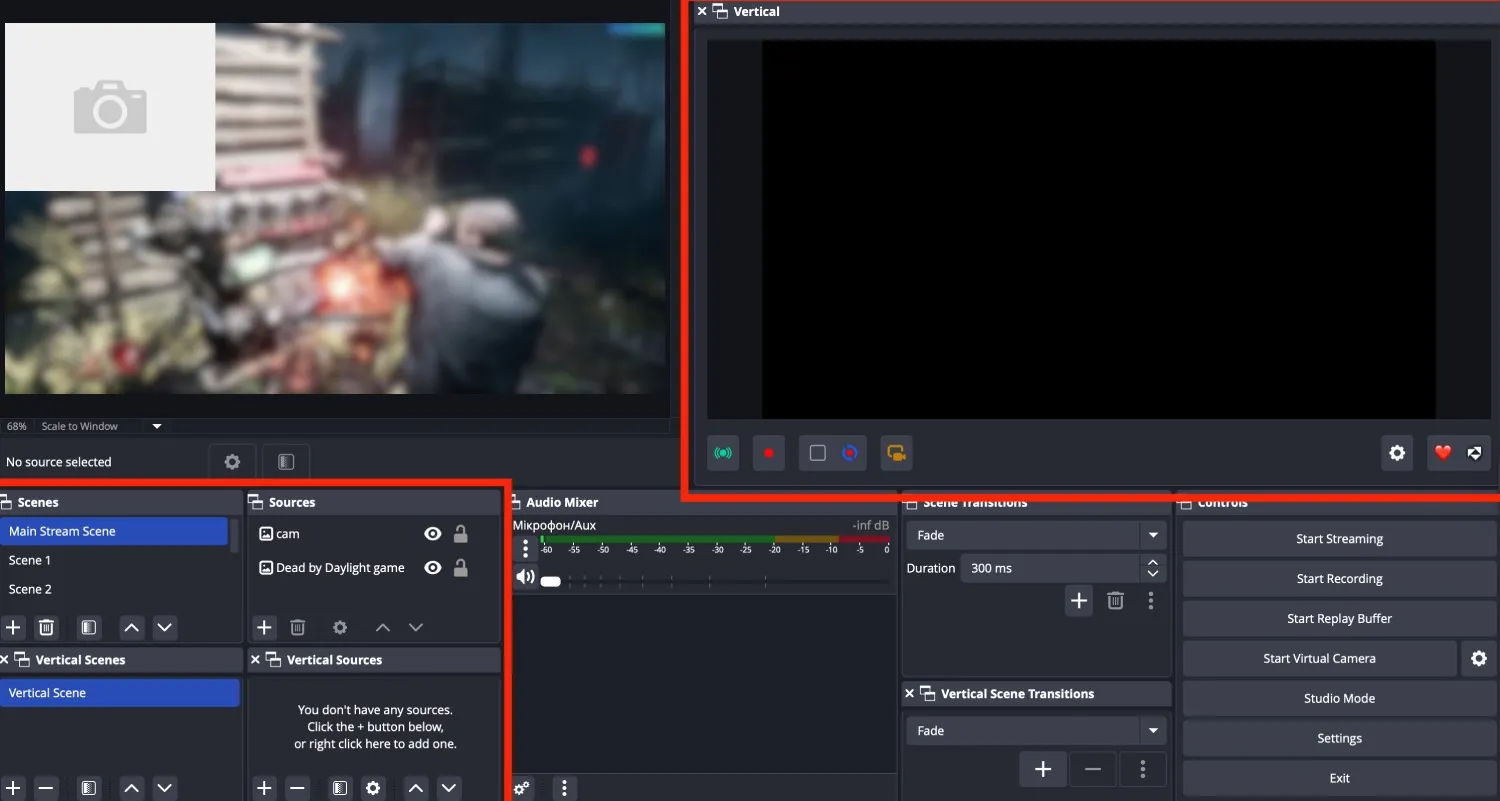Adjust Duration 300 ms stepper arrows
The image size is (1500, 801).
[1153, 568]
